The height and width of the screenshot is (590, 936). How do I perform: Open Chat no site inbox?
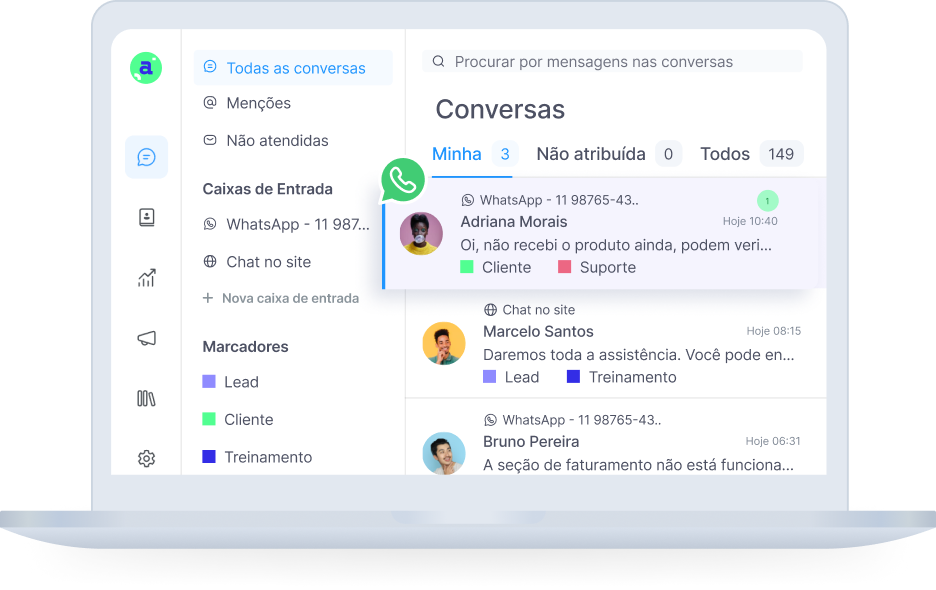click(257, 262)
